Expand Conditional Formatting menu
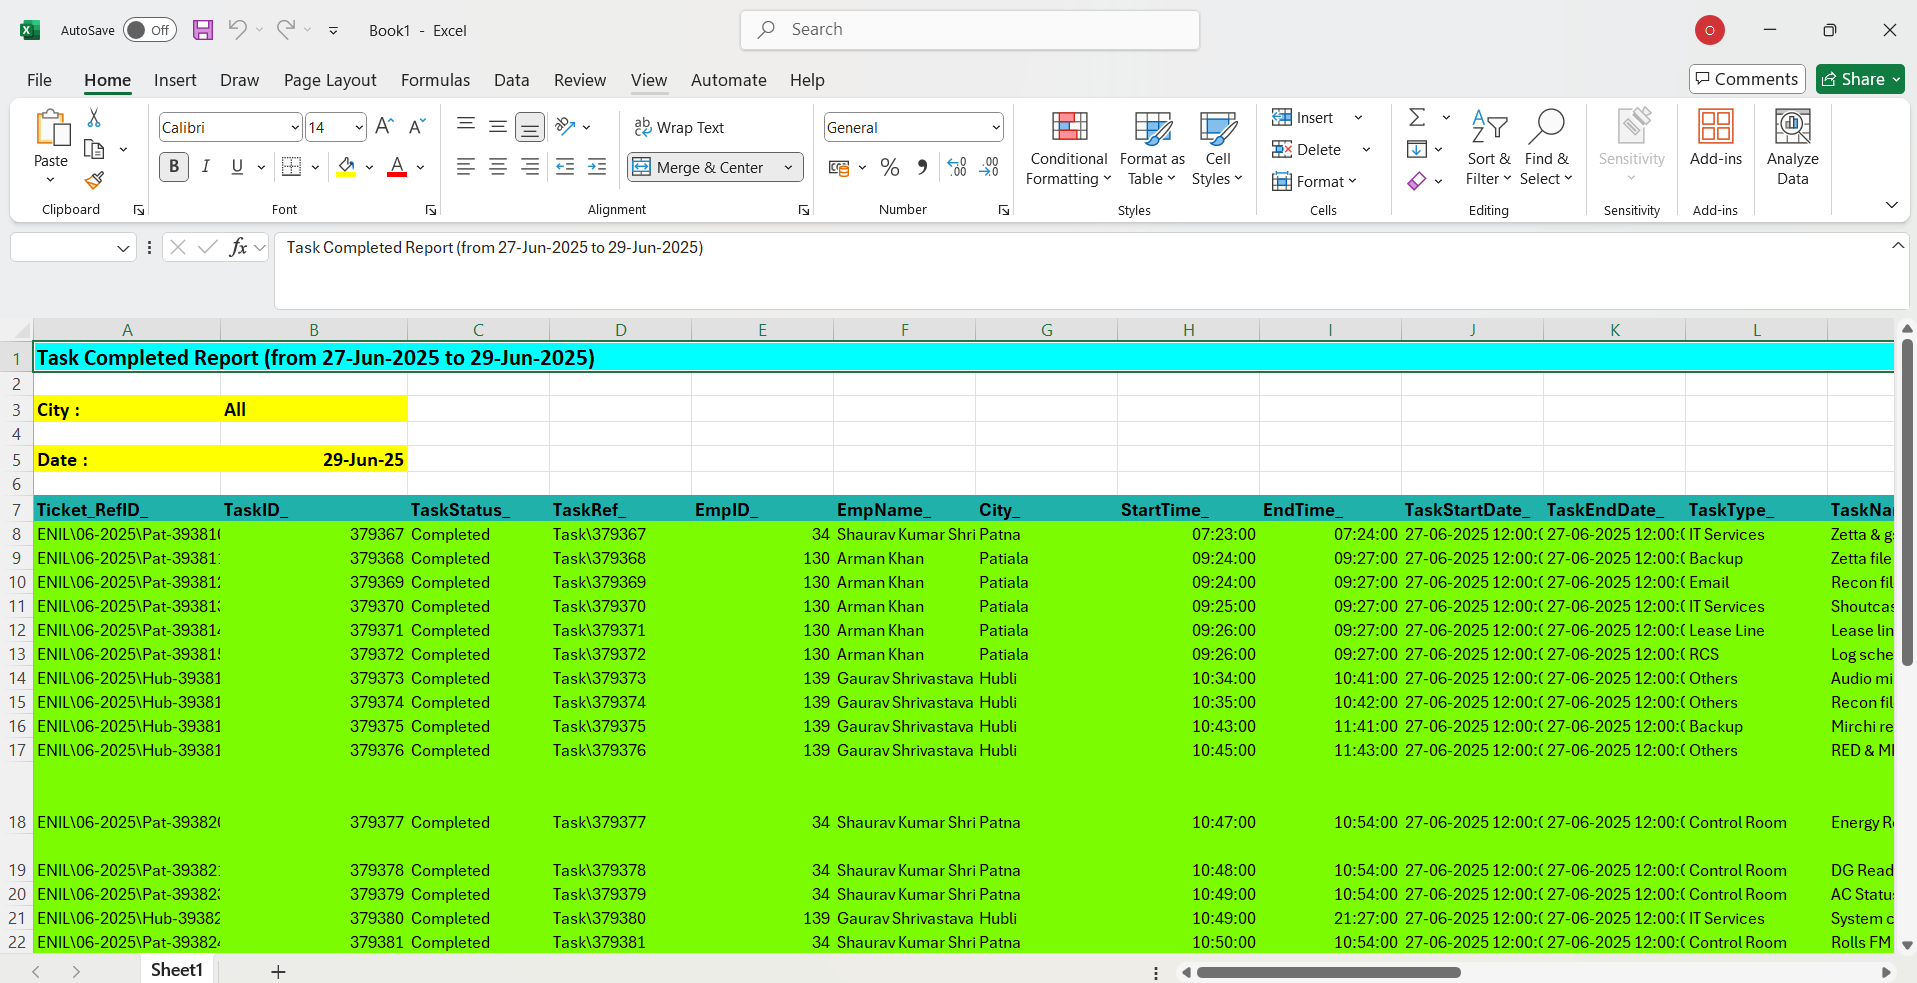Screen dimensions: 1917x983 1069,148
